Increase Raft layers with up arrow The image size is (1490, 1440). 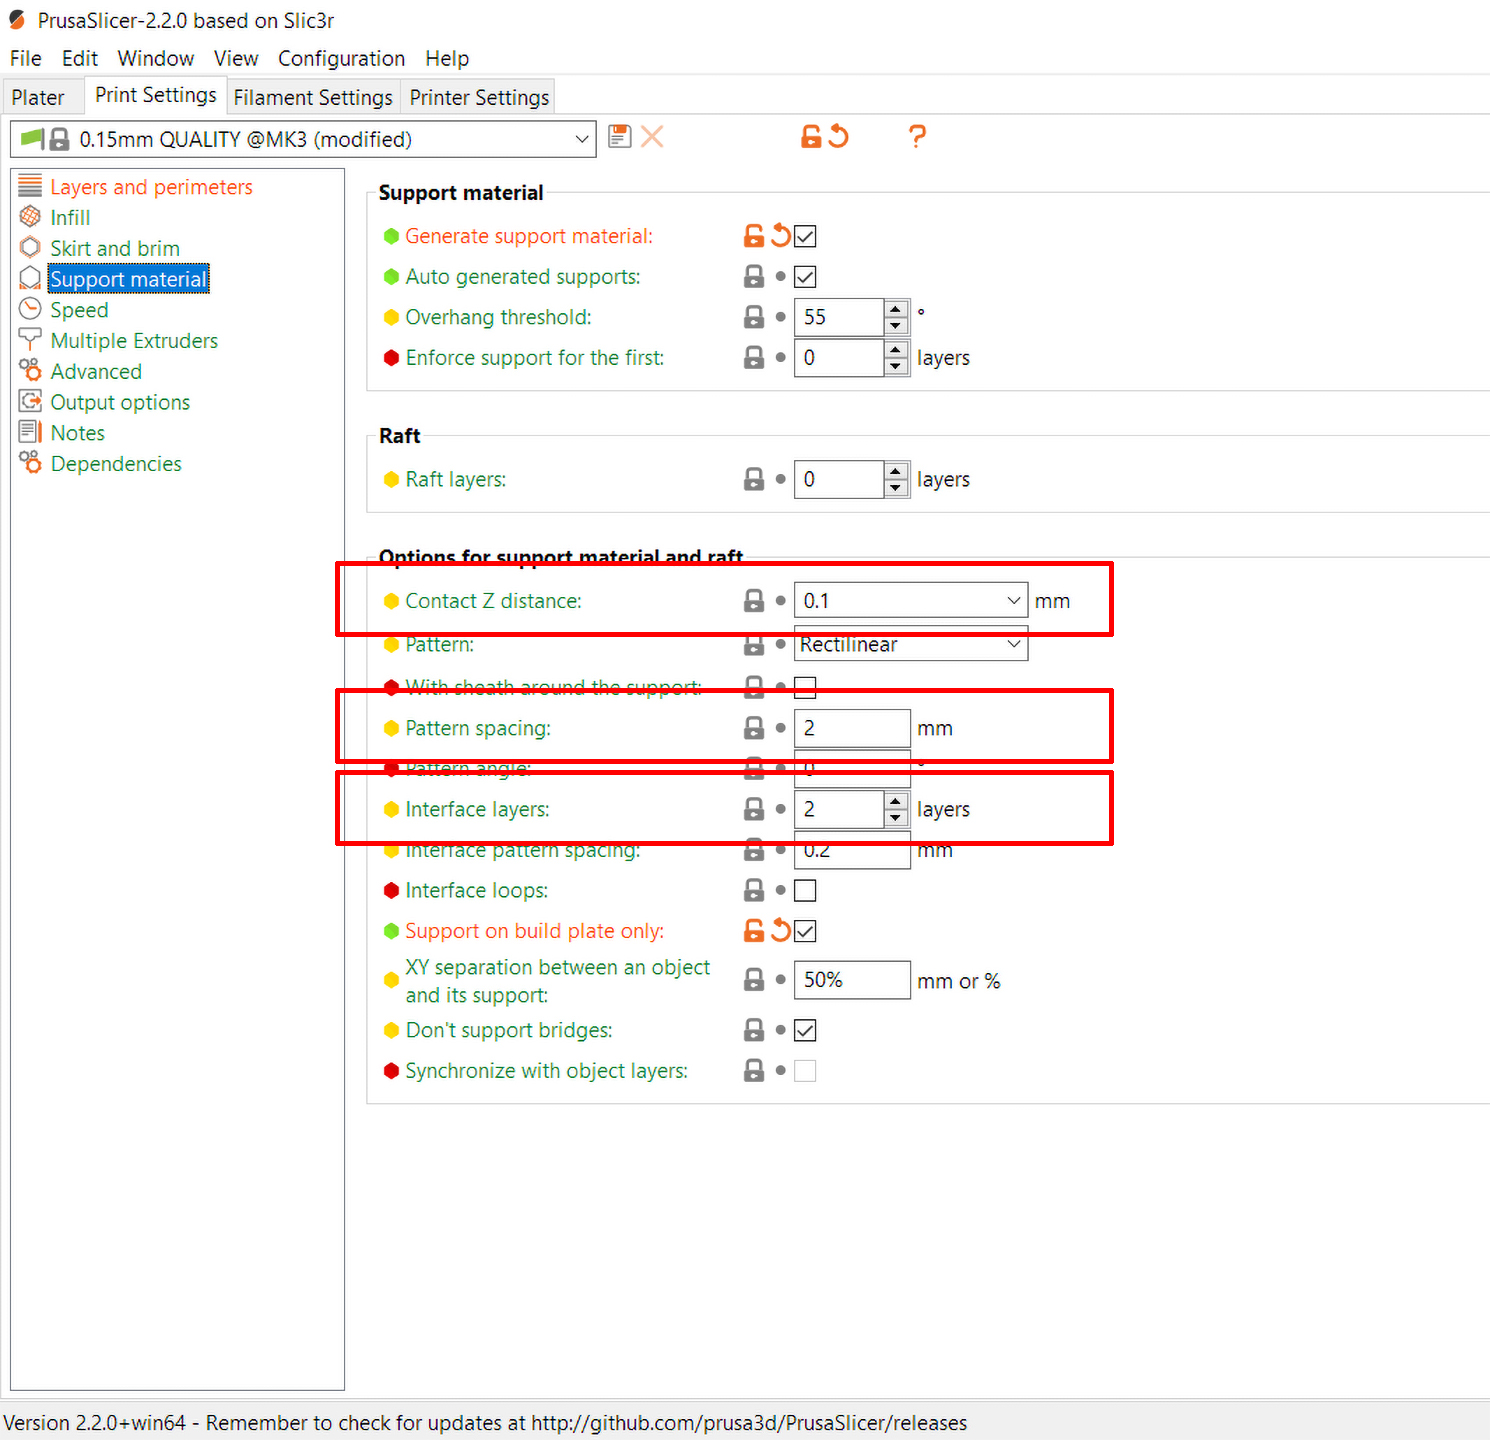tap(896, 471)
